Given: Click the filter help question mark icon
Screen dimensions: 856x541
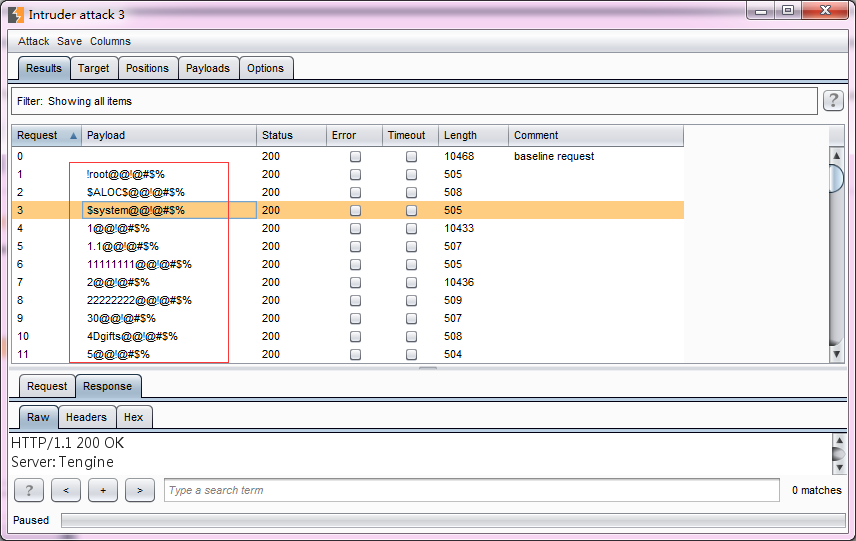Looking at the screenshot, I should [832, 101].
